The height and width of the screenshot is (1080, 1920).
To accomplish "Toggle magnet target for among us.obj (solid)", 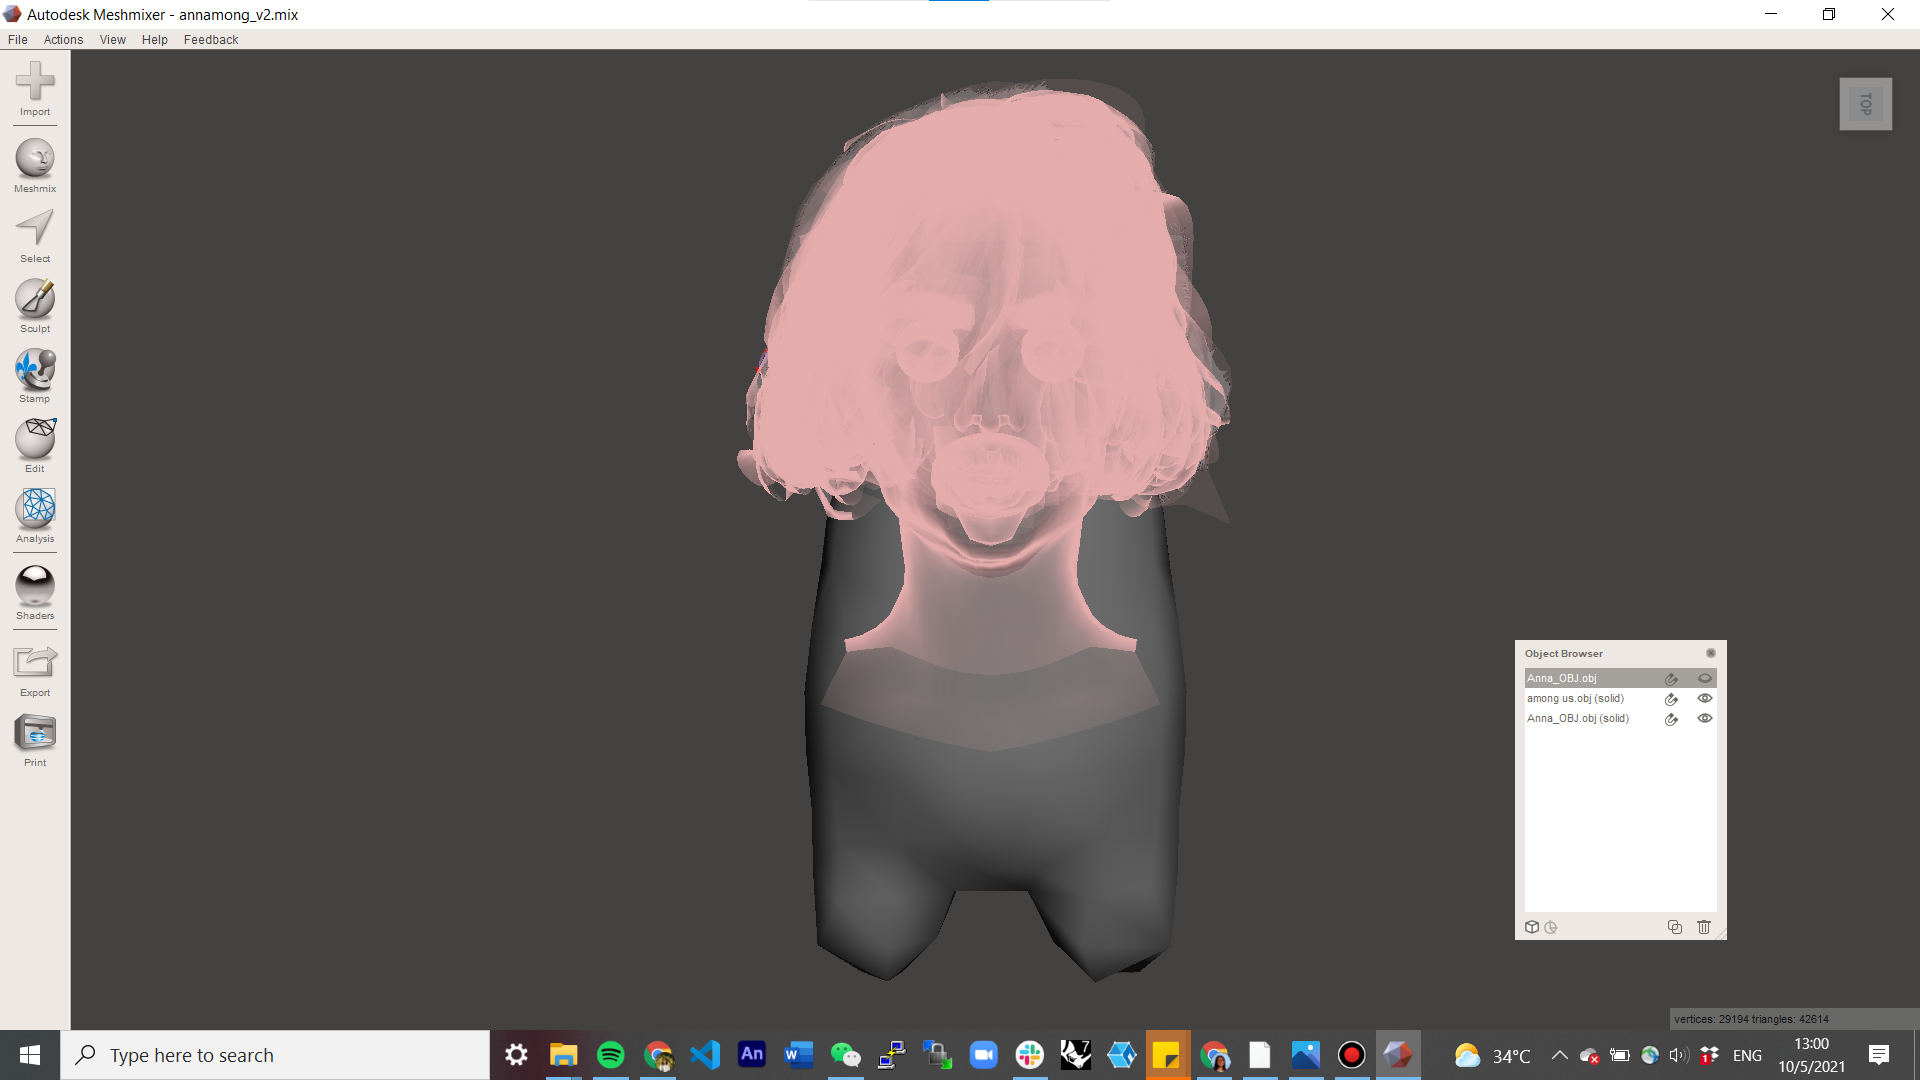I will pos(1671,699).
